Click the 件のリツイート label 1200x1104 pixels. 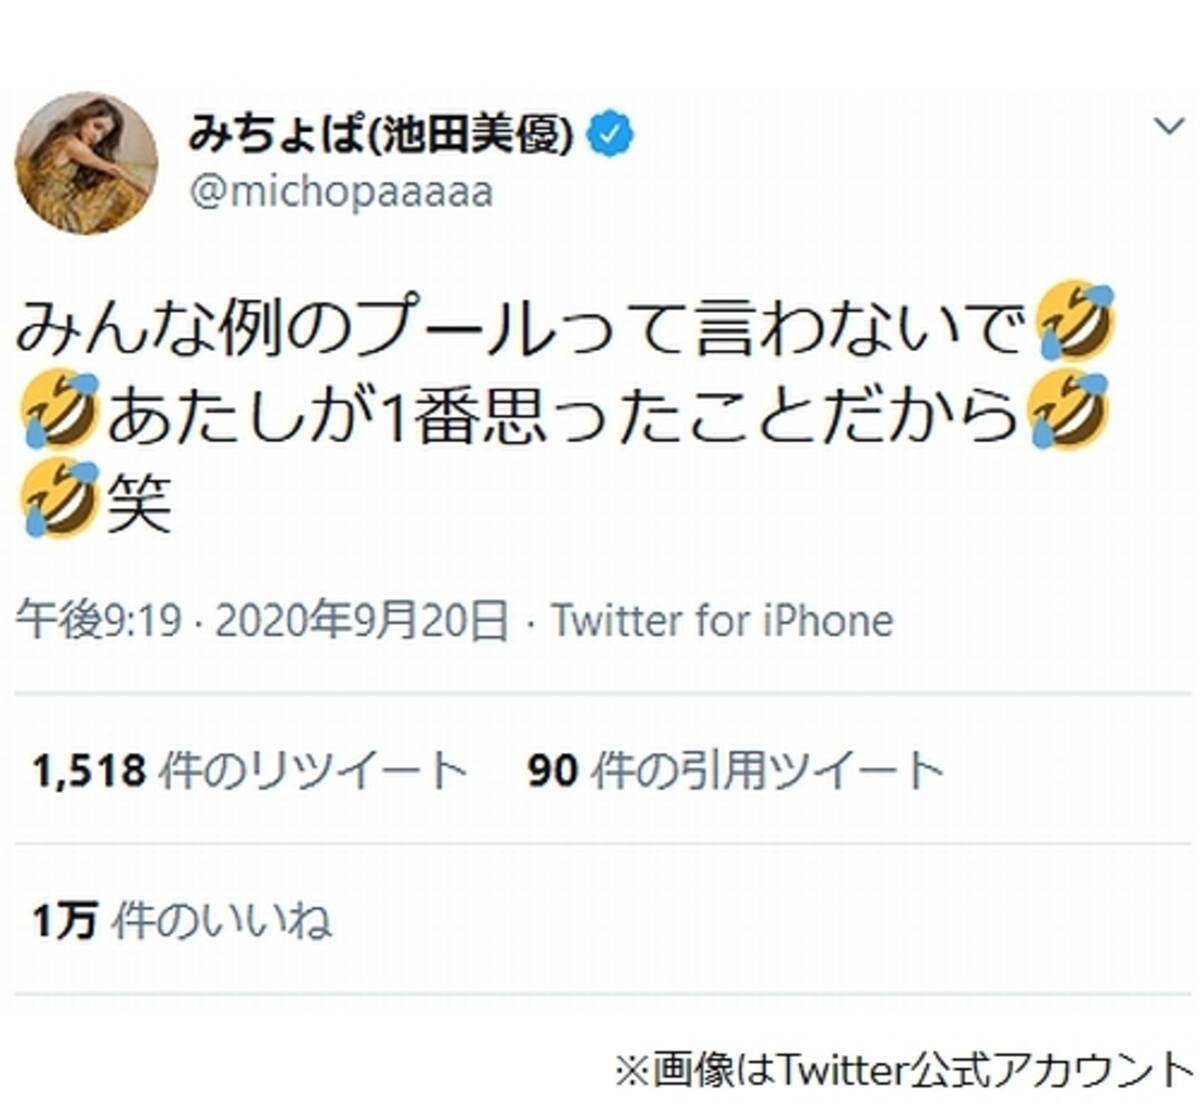coord(314,771)
